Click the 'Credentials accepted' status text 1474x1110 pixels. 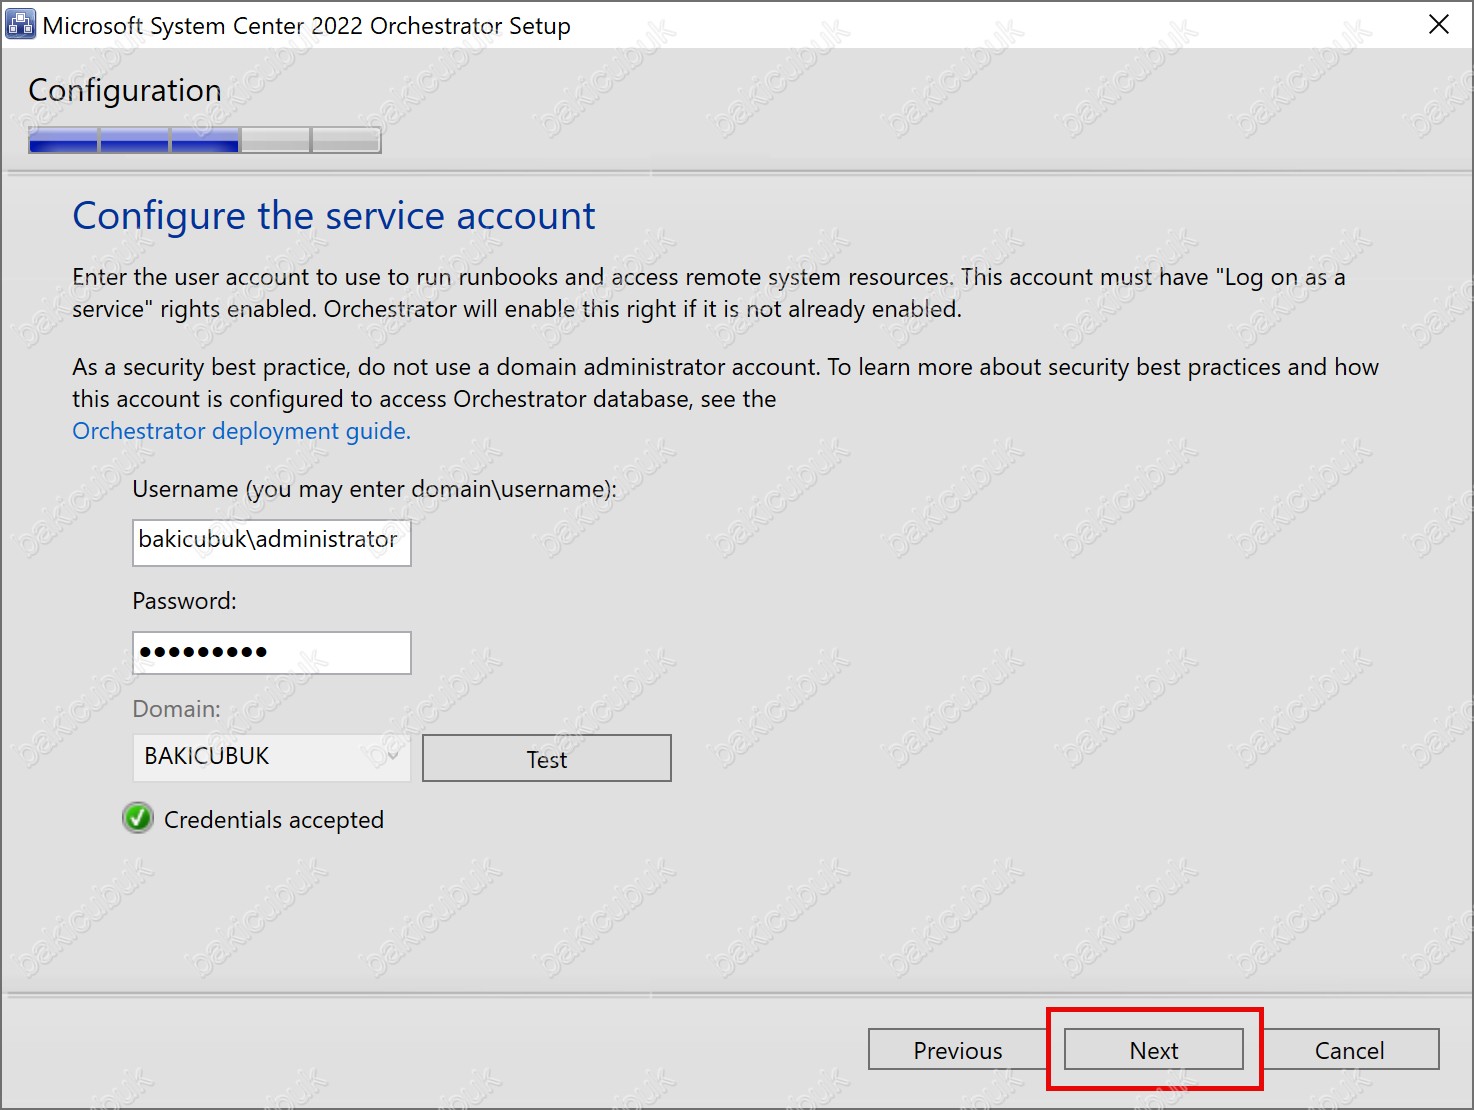274,820
